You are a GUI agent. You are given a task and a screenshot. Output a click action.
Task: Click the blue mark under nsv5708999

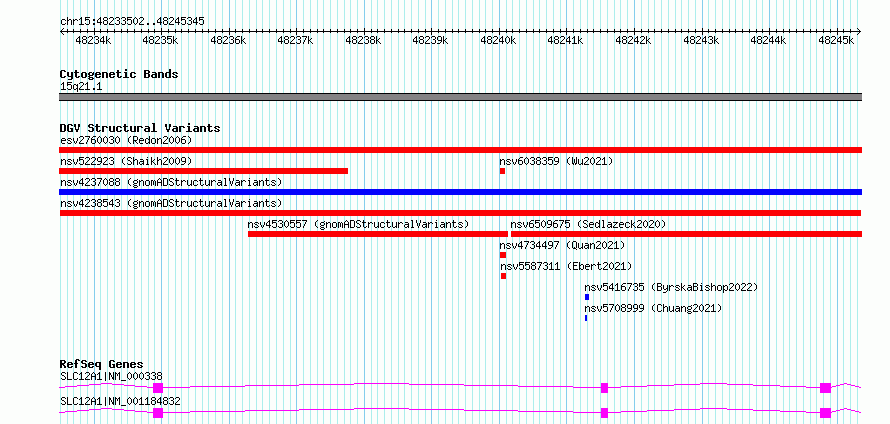pos(586,318)
